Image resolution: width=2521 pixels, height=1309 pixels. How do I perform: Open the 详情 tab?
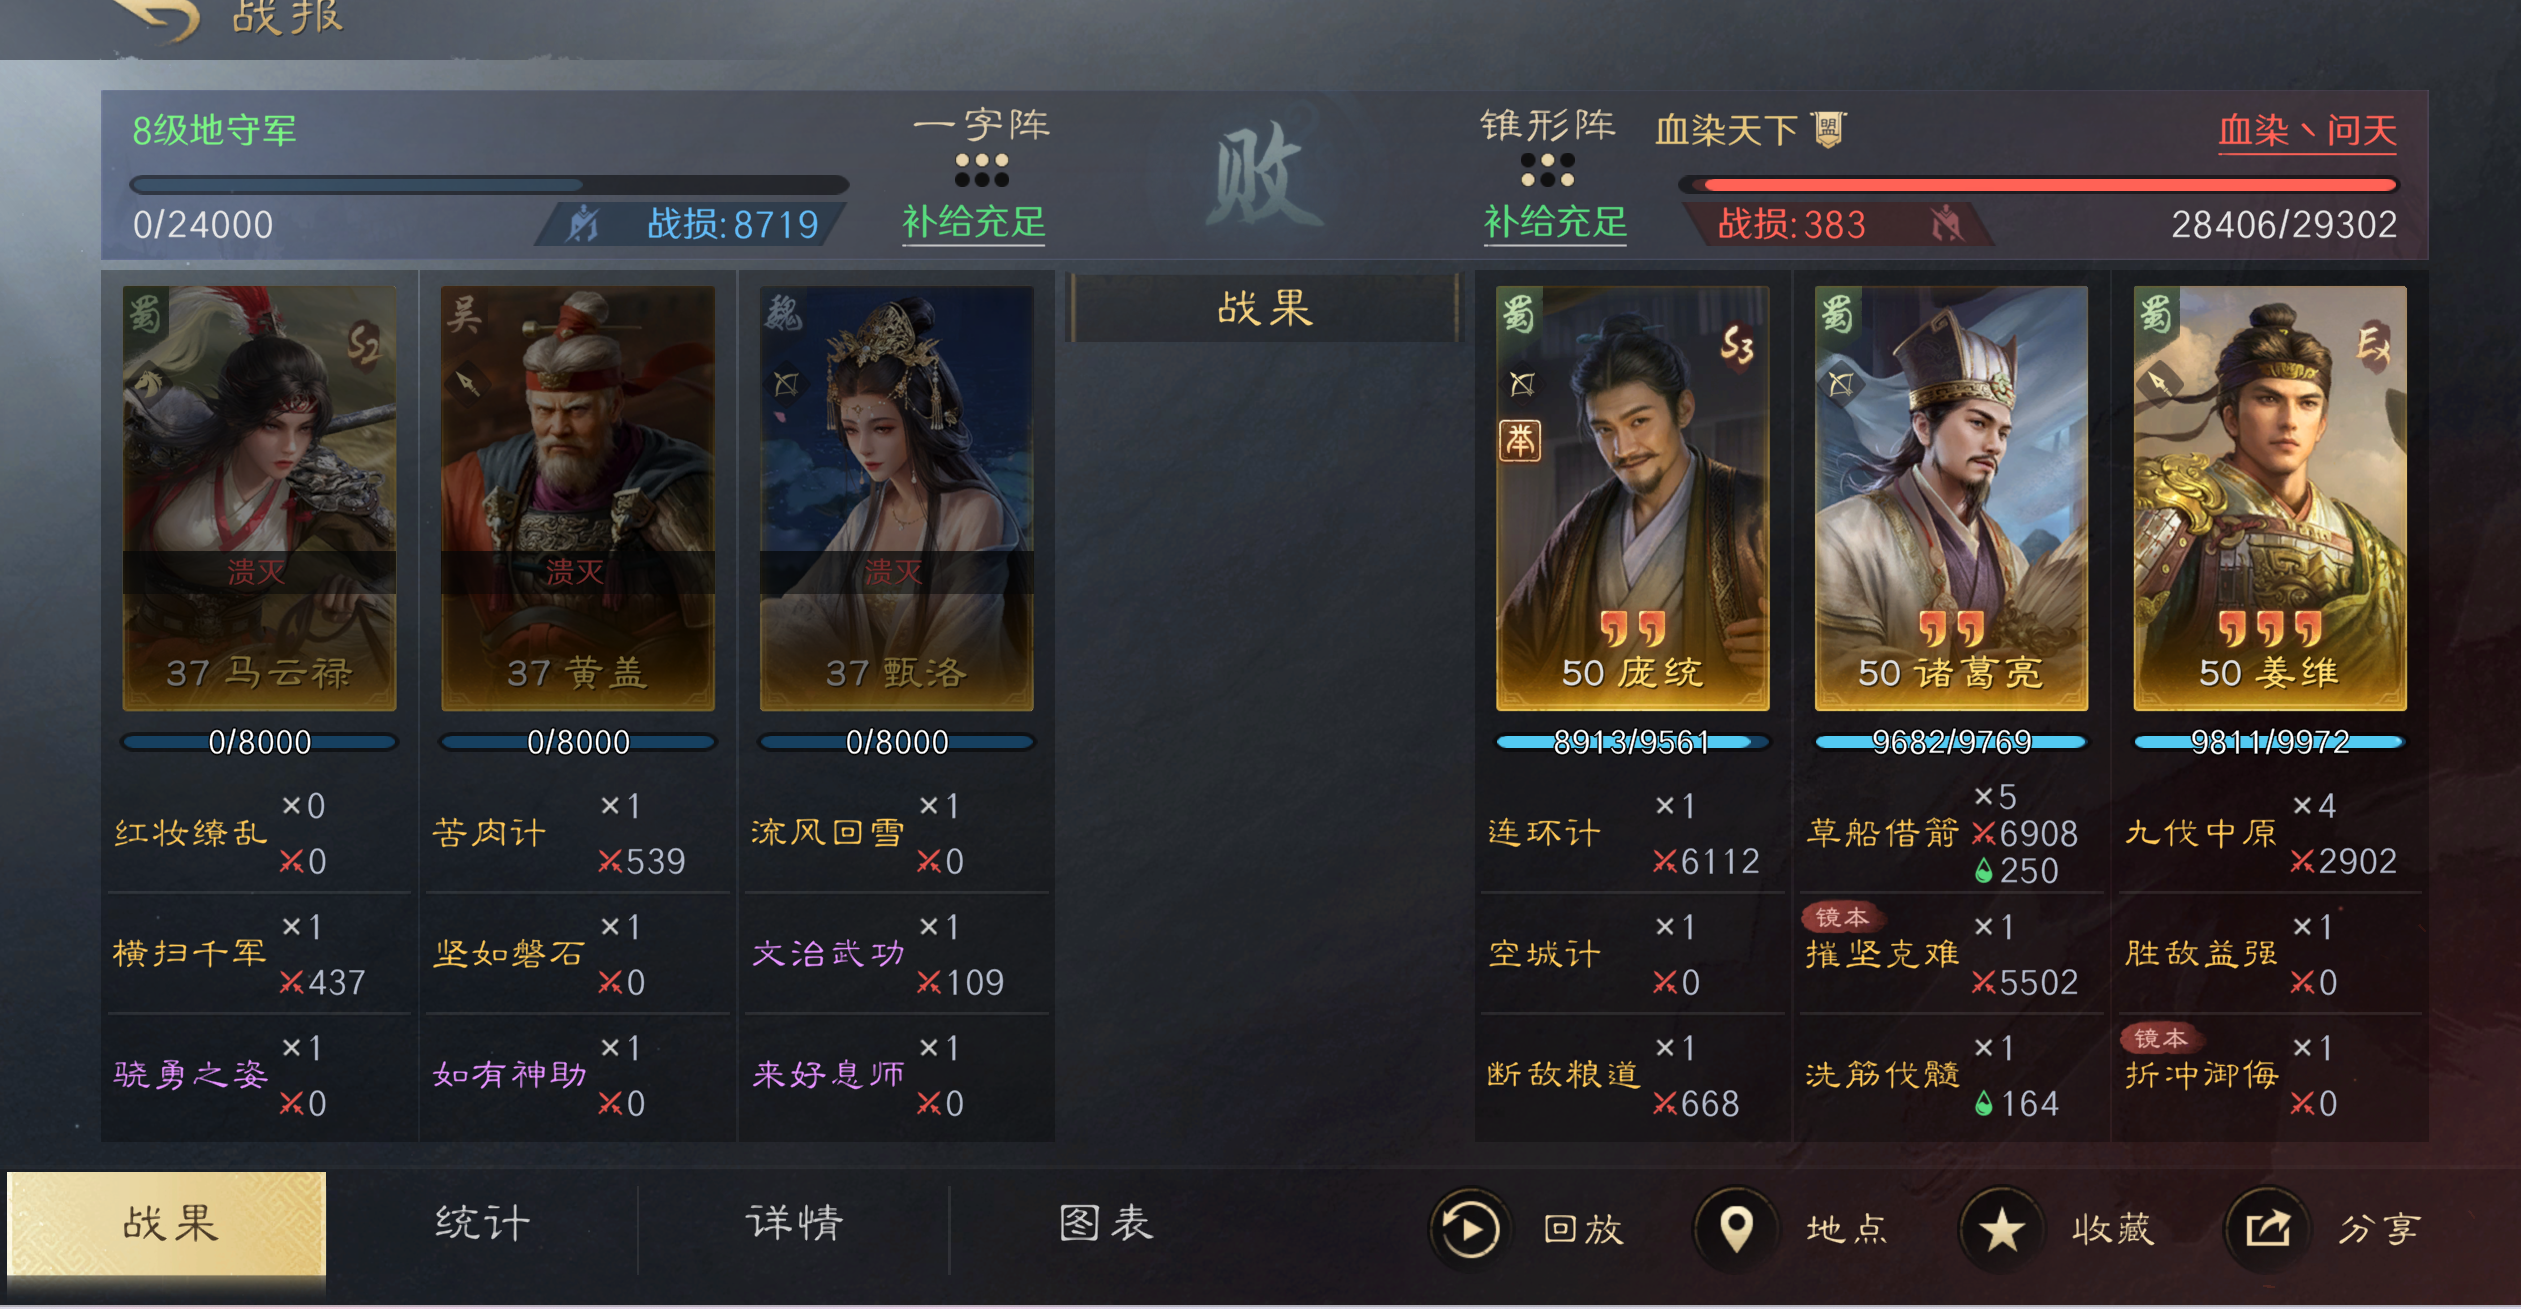coord(794,1222)
